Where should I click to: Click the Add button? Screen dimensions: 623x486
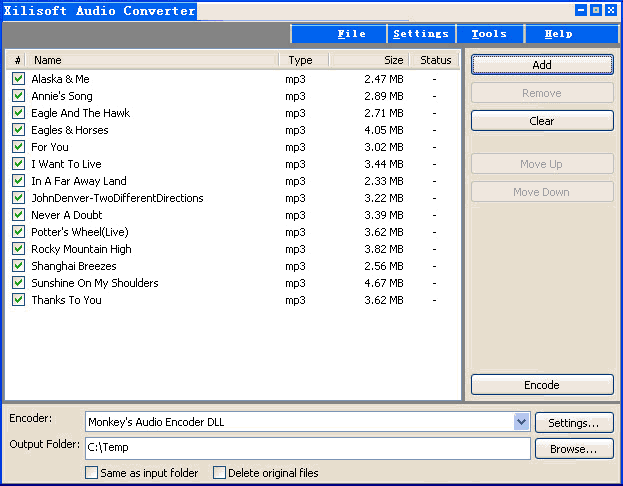542,65
